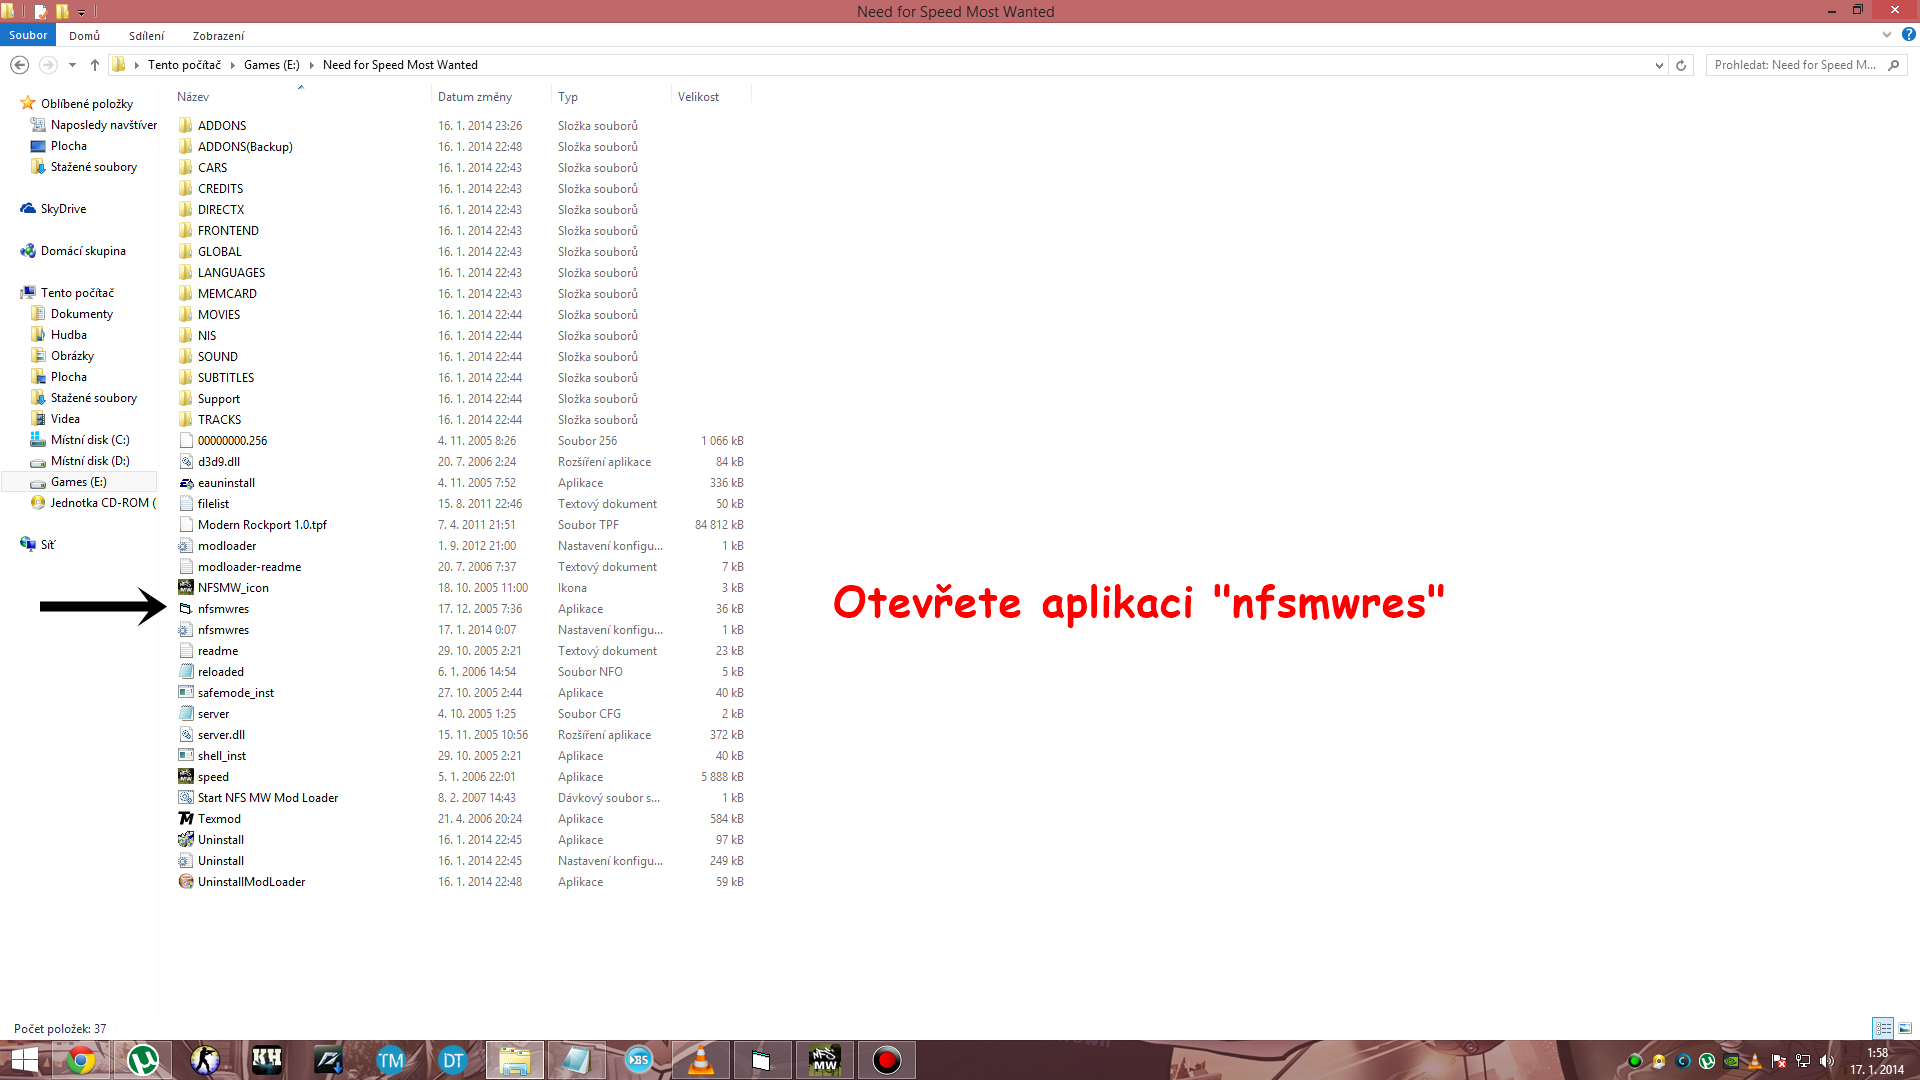The width and height of the screenshot is (1920, 1080).
Task: Sort files by Datum změny column
Action: [475, 97]
